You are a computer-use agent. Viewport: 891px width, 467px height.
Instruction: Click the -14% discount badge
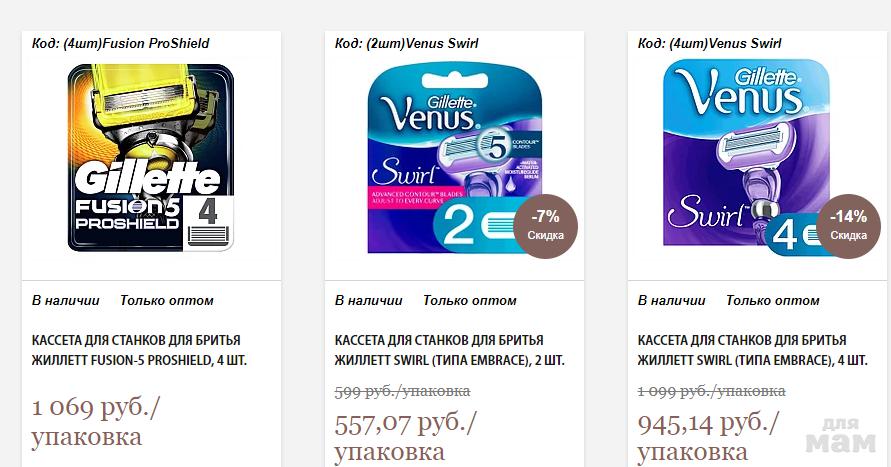848,226
